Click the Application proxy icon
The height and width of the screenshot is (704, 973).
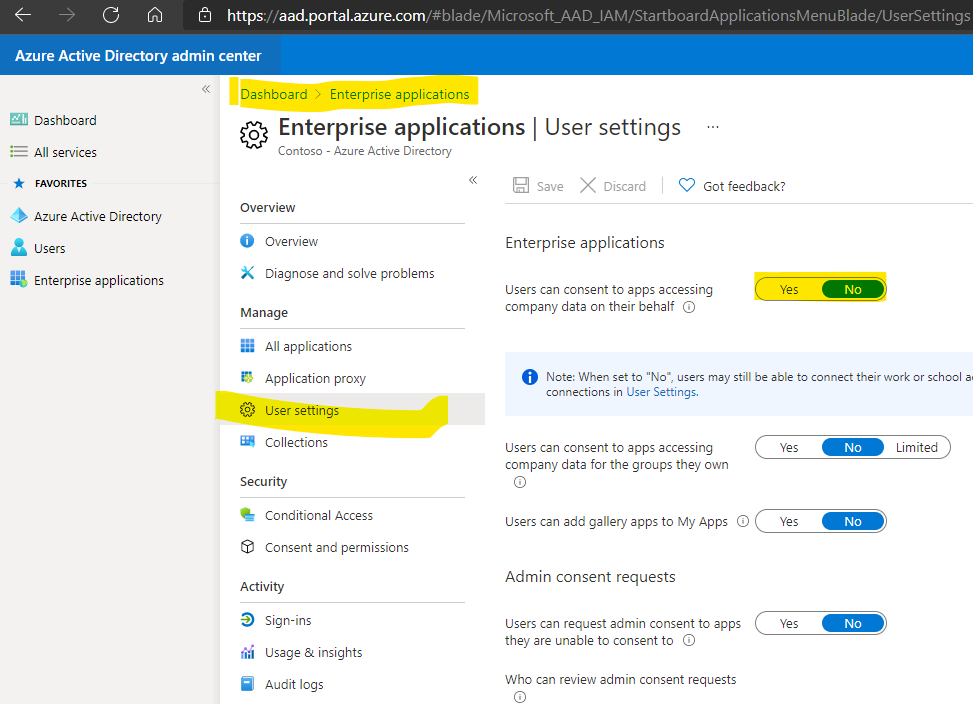pyautogui.click(x=247, y=378)
